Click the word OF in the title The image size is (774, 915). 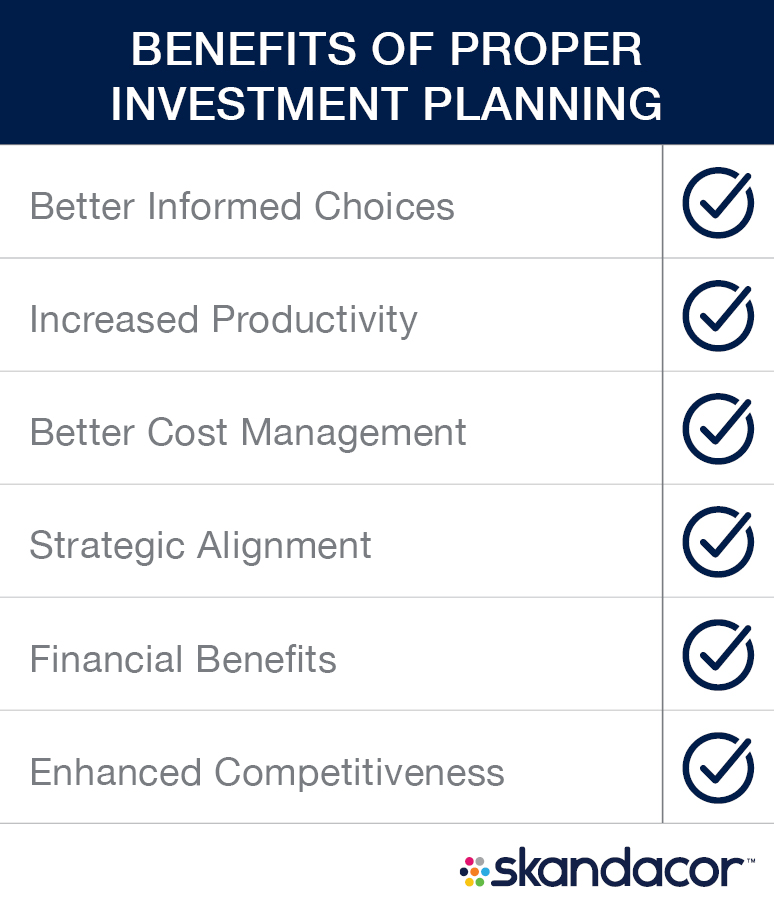point(403,49)
